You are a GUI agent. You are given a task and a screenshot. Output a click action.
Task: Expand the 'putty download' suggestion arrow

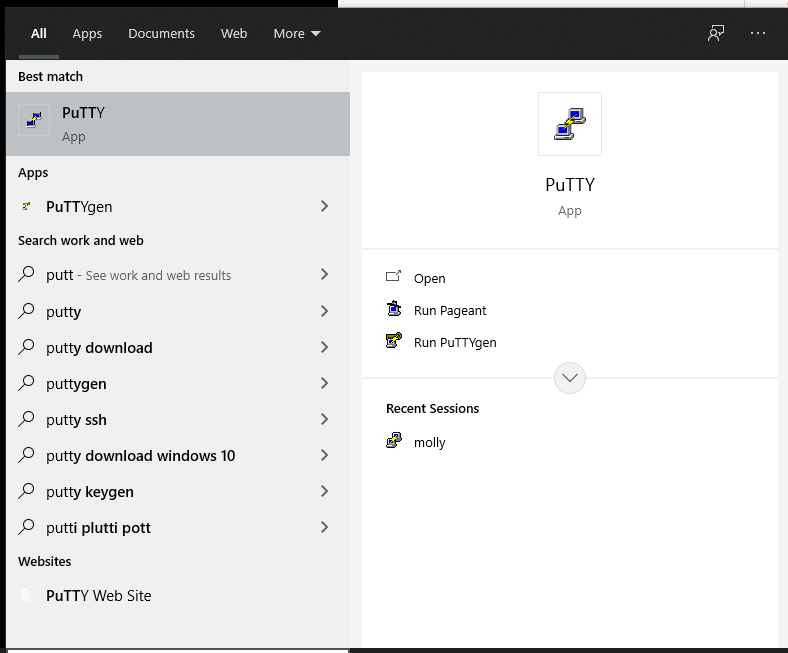tap(325, 347)
